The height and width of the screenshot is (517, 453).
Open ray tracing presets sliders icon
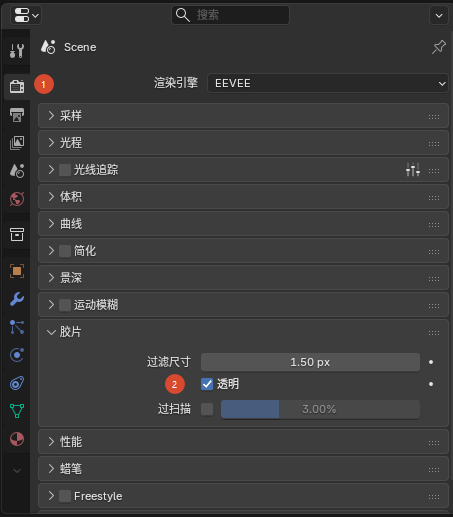[x=413, y=170]
